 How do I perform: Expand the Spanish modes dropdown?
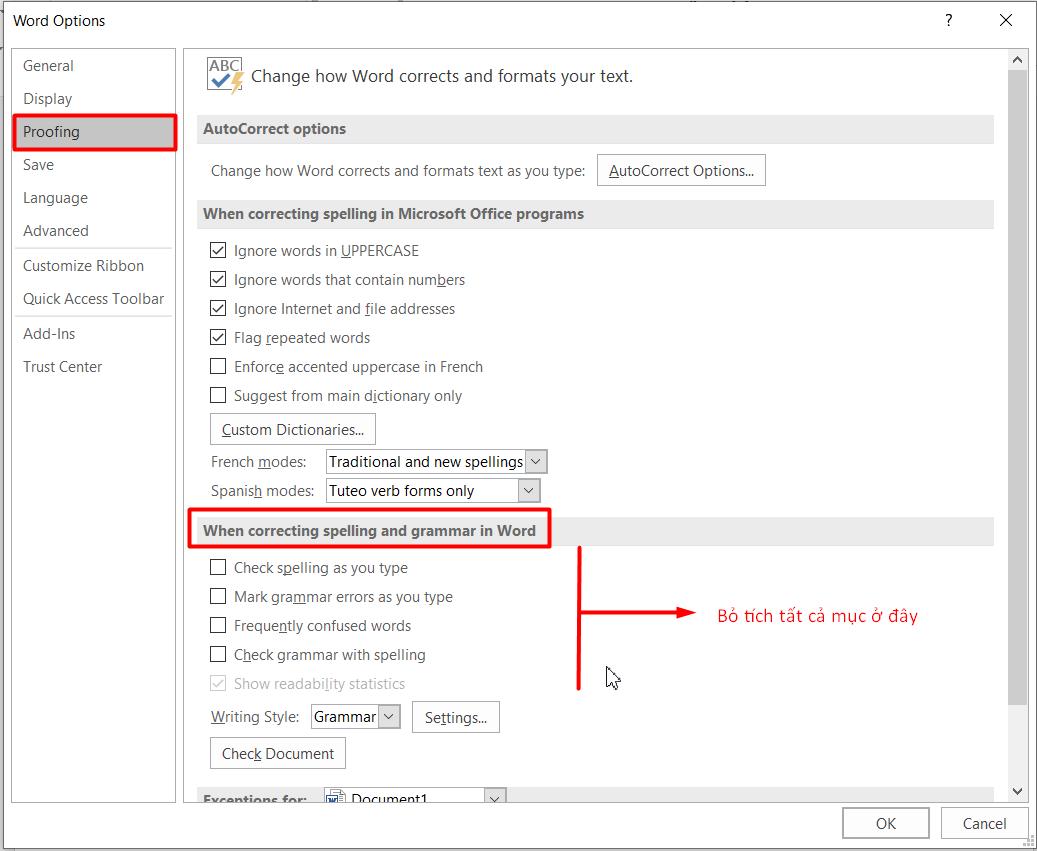pyautogui.click(x=529, y=491)
